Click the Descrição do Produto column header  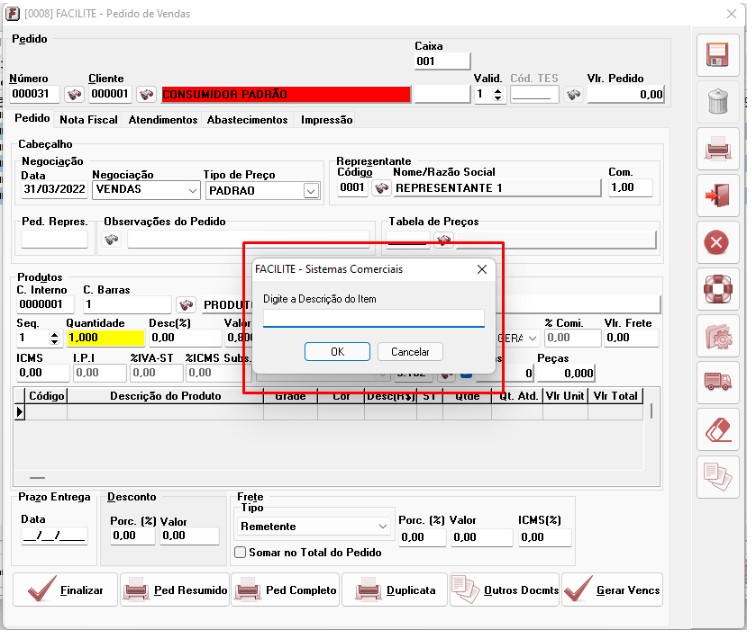165,396
